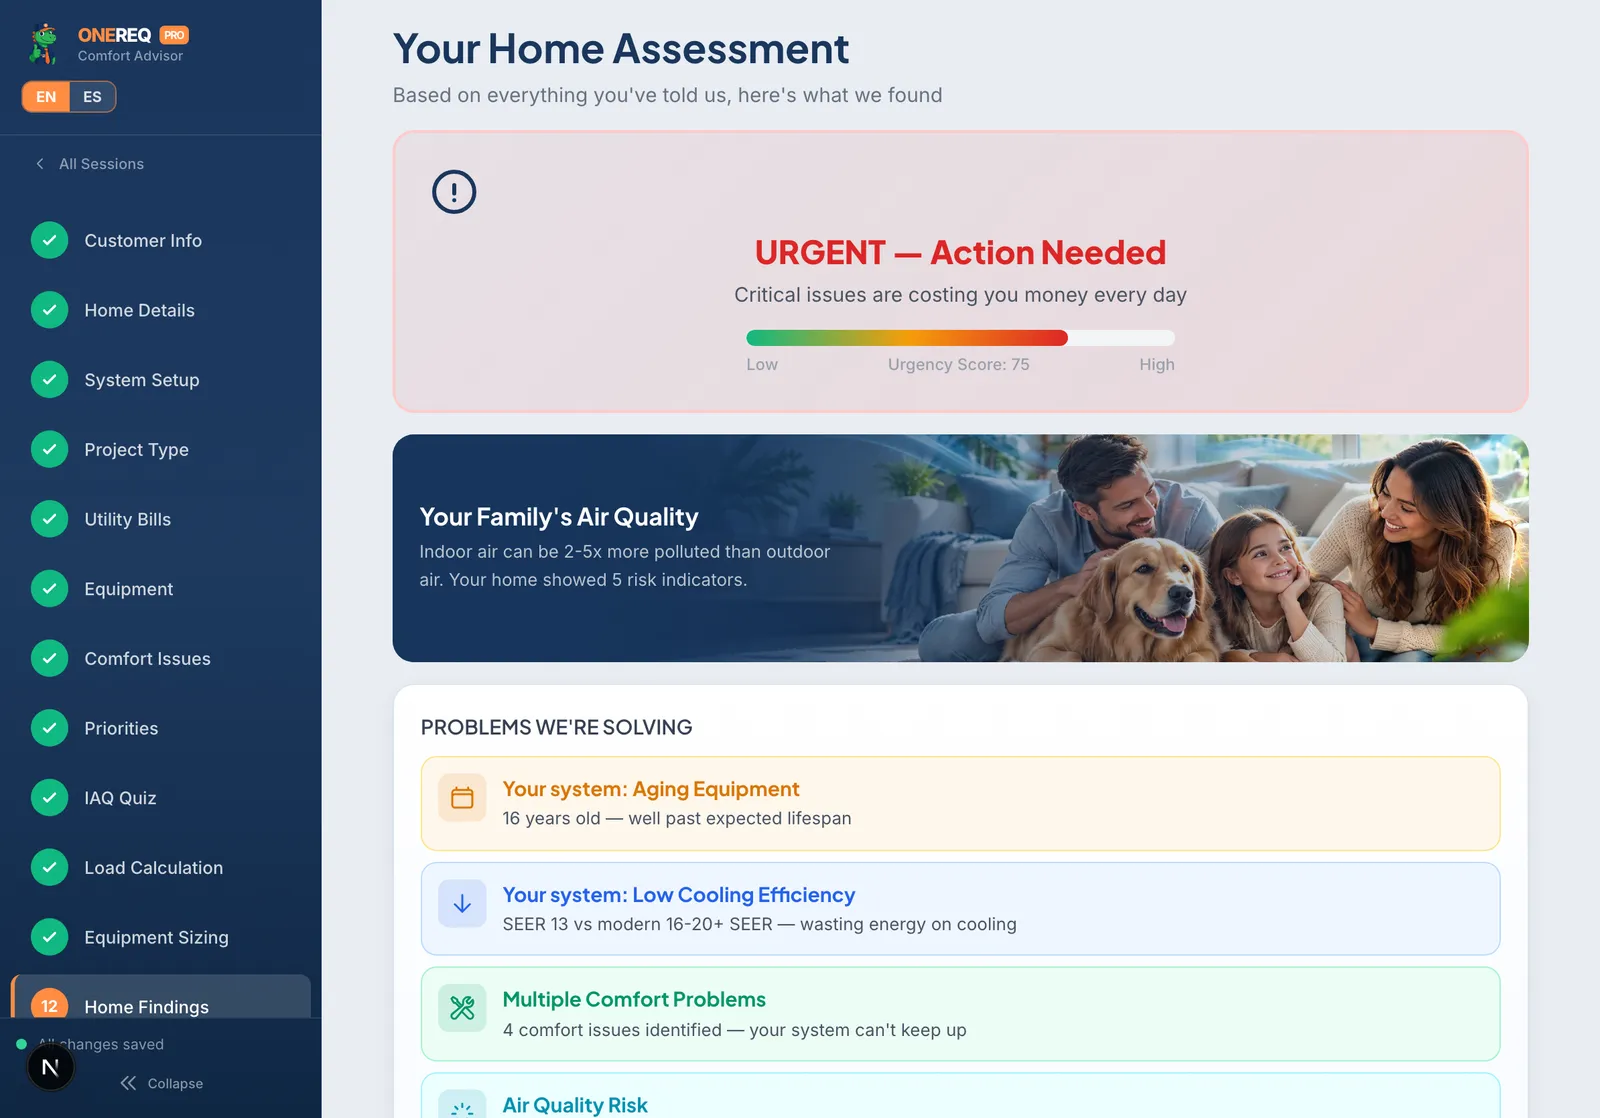Click the down-arrow icon for Low Cooling Efficiency
Viewport: 1600px width, 1118px height.
pyautogui.click(x=462, y=904)
